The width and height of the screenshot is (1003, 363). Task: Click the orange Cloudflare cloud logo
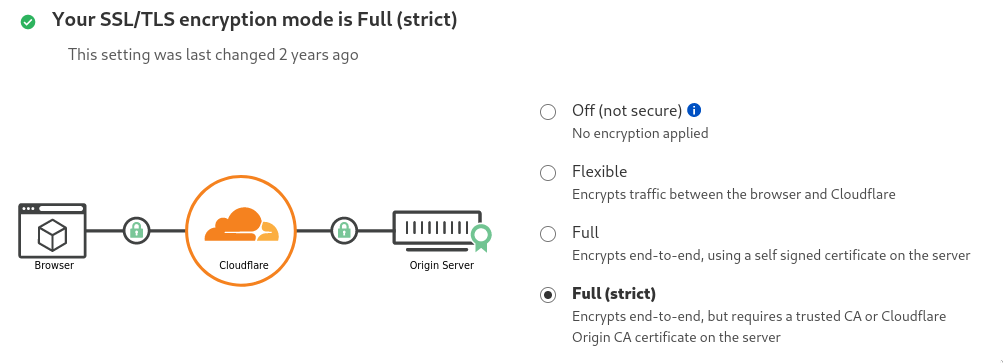pos(242,225)
